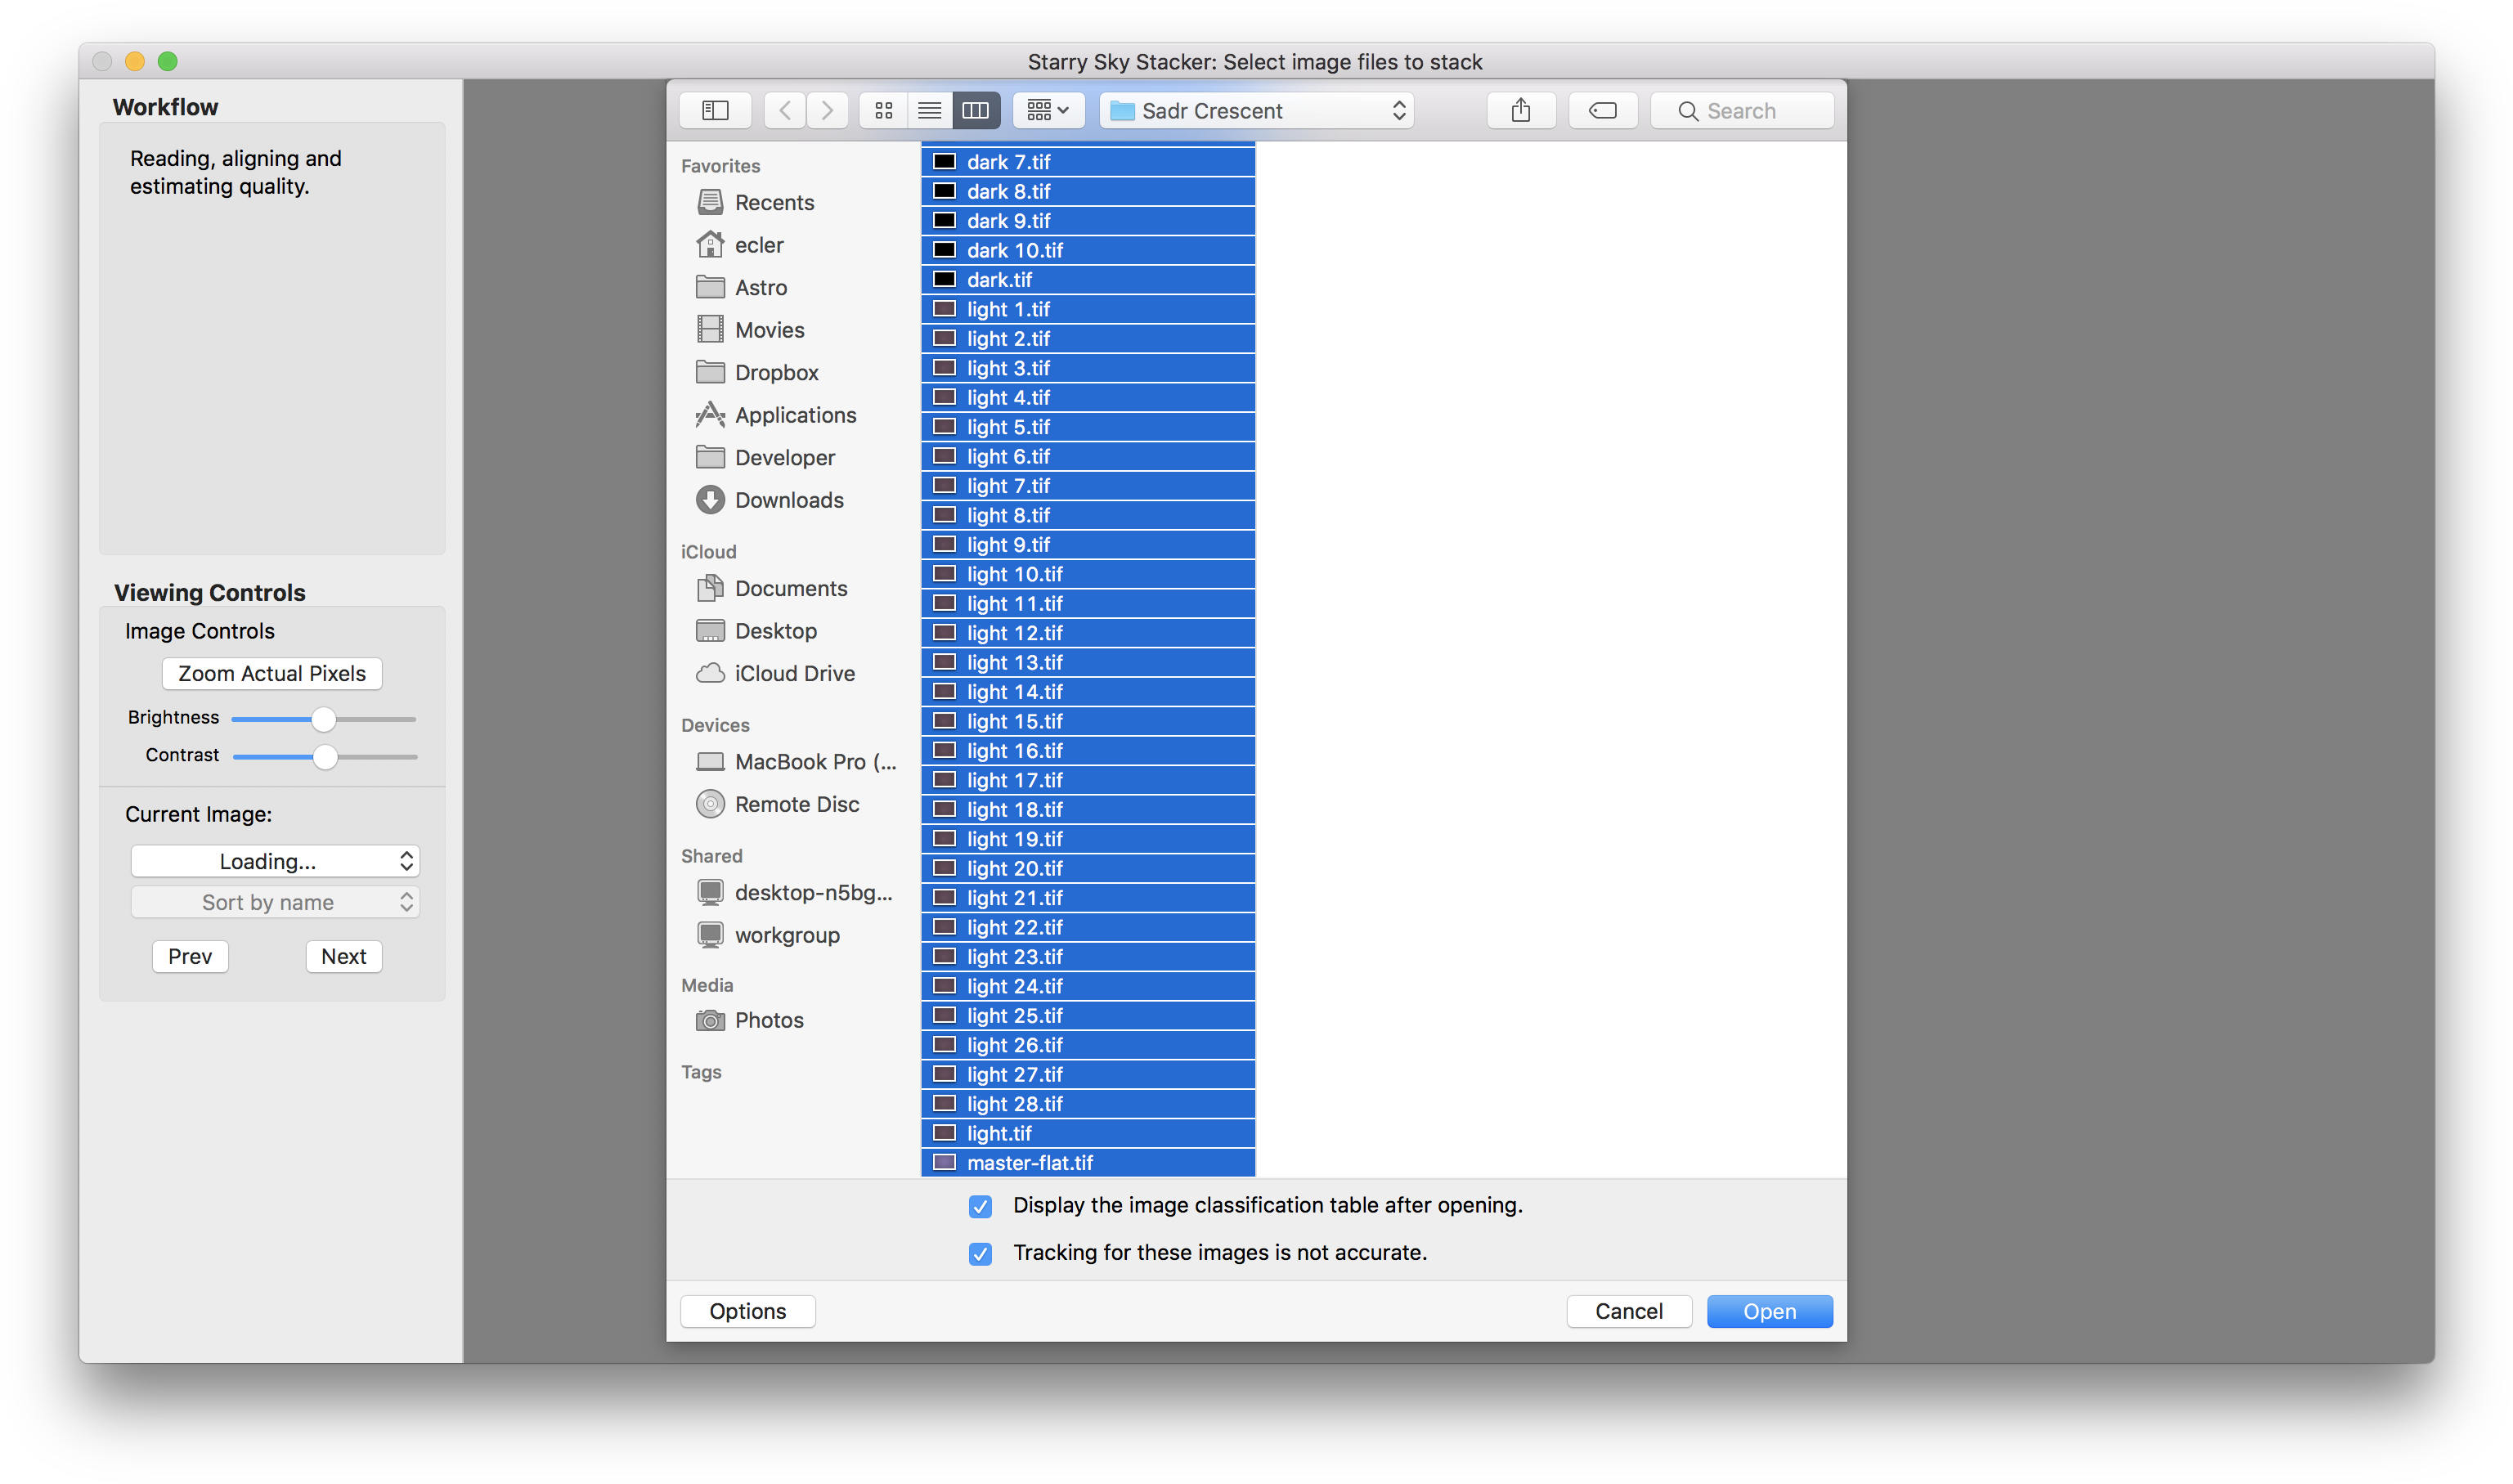Select file light 14.tif

coord(1088,692)
